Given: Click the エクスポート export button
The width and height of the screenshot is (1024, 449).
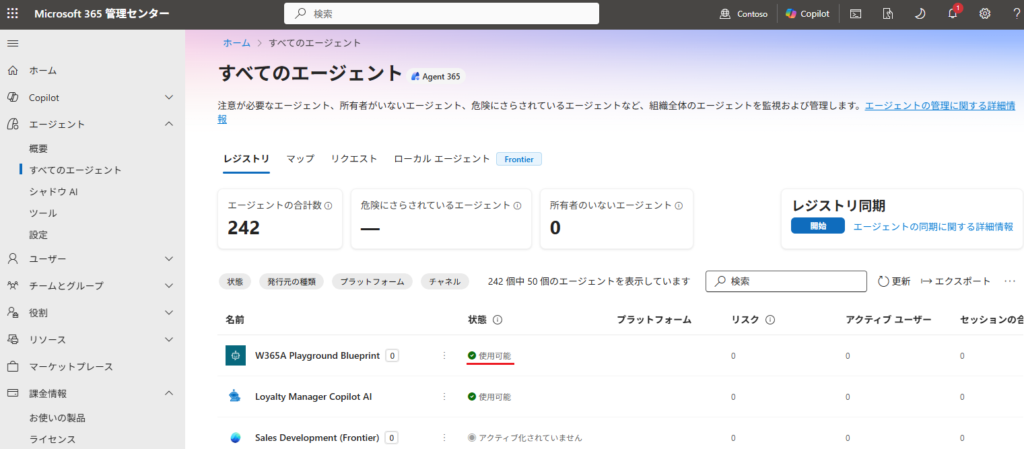Looking at the screenshot, I should coord(955,281).
